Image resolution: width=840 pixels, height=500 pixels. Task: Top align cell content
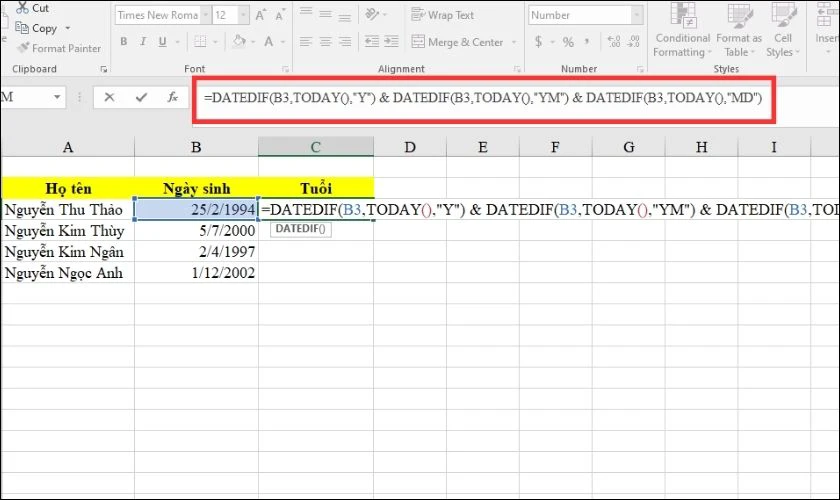click(x=305, y=13)
